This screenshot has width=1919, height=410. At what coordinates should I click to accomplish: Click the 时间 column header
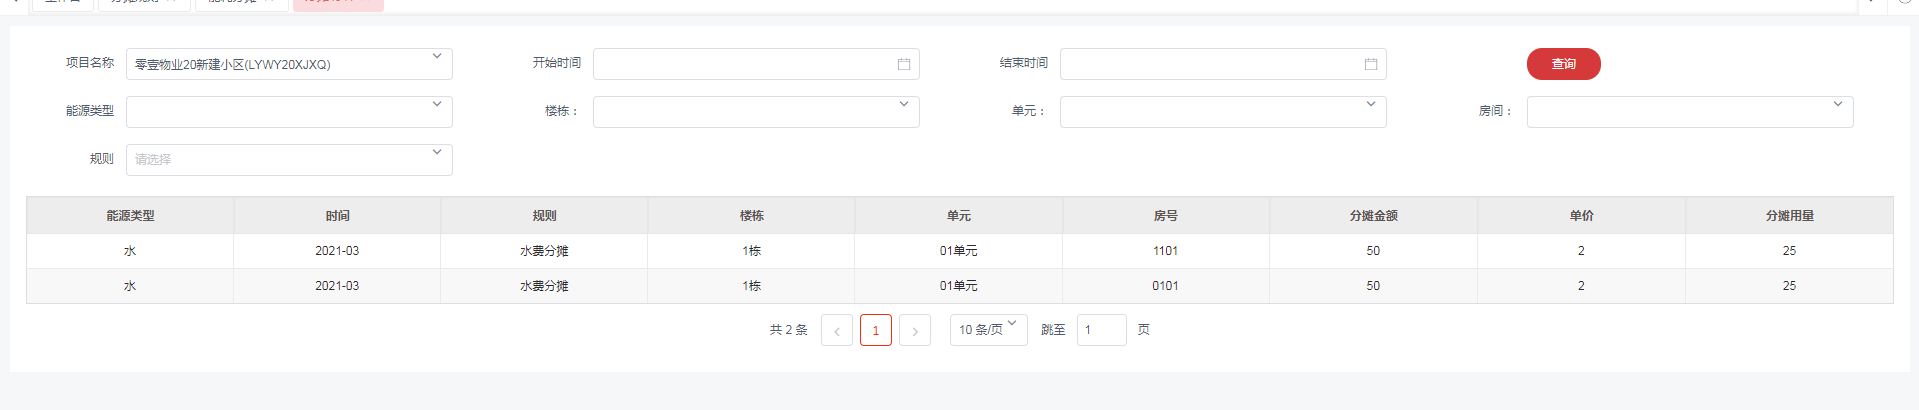pyautogui.click(x=337, y=216)
